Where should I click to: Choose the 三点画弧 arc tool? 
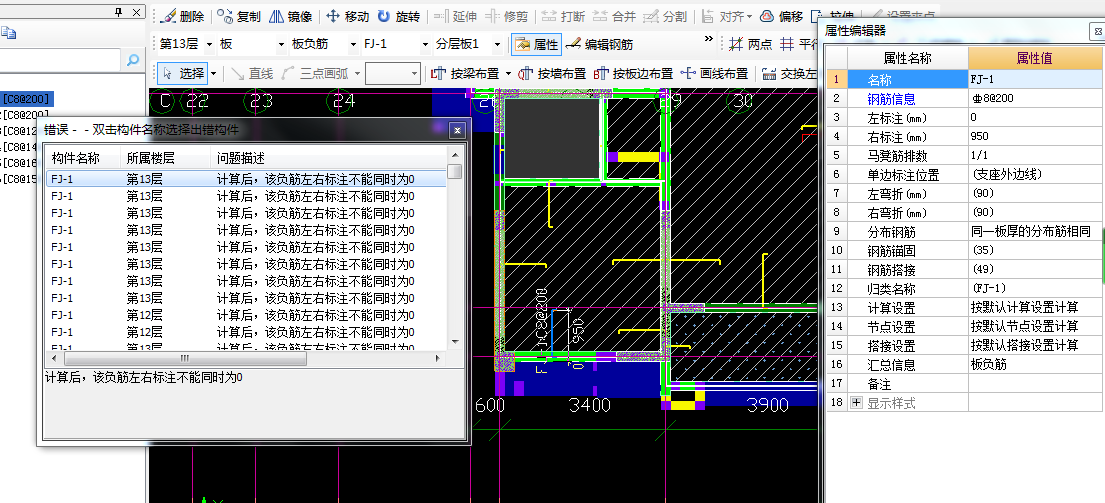click(316, 73)
